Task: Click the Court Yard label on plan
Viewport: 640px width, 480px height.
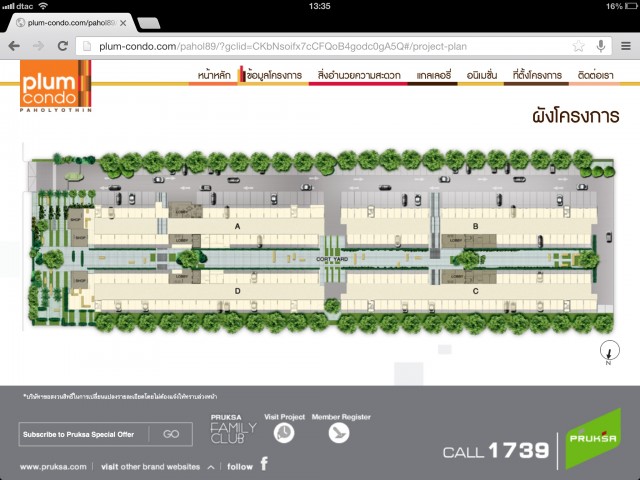Action: 332,259
